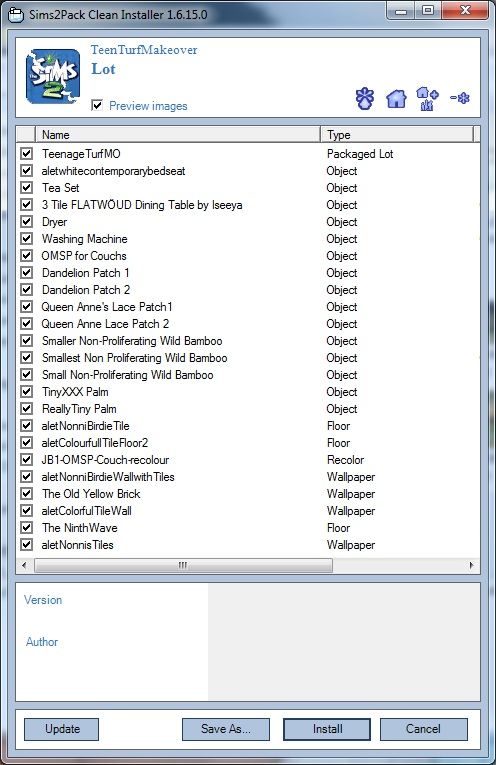The height and width of the screenshot is (765, 496).
Task: Uncheck the aletColourfullTileFloor2 checkbox
Action: pyautogui.click(x=26, y=443)
